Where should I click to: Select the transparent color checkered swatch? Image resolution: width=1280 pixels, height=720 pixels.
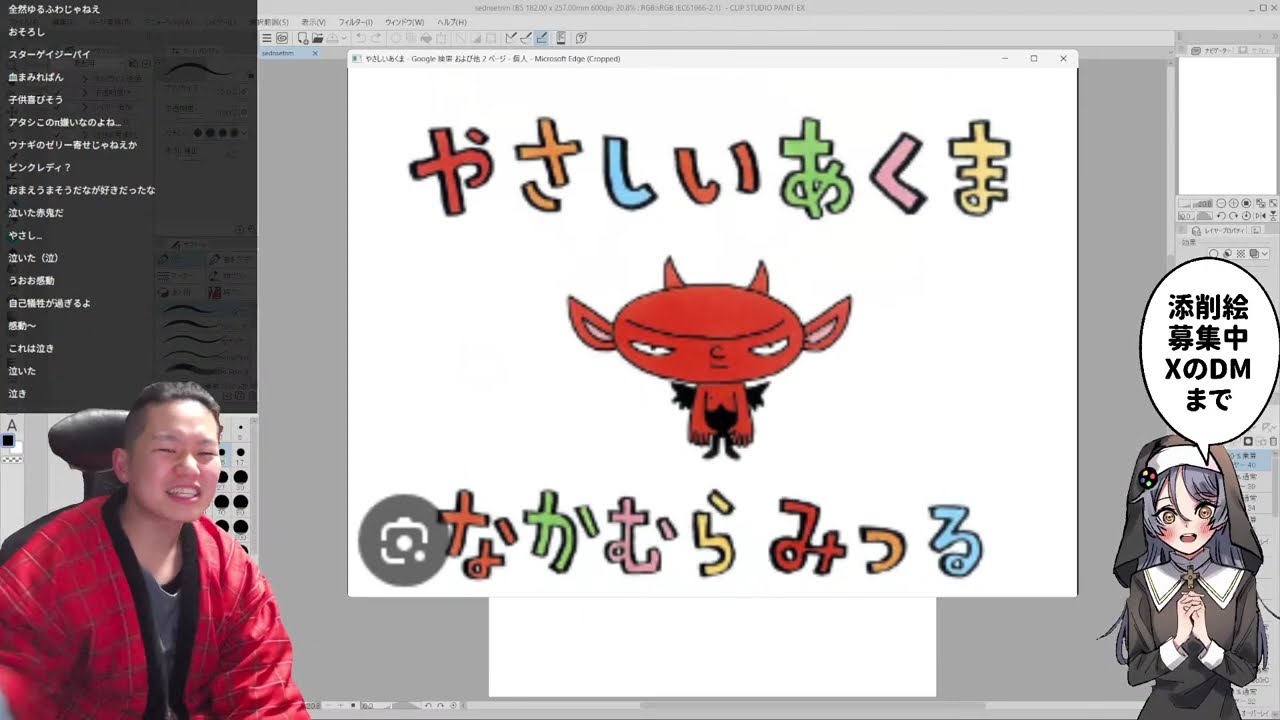point(11,459)
